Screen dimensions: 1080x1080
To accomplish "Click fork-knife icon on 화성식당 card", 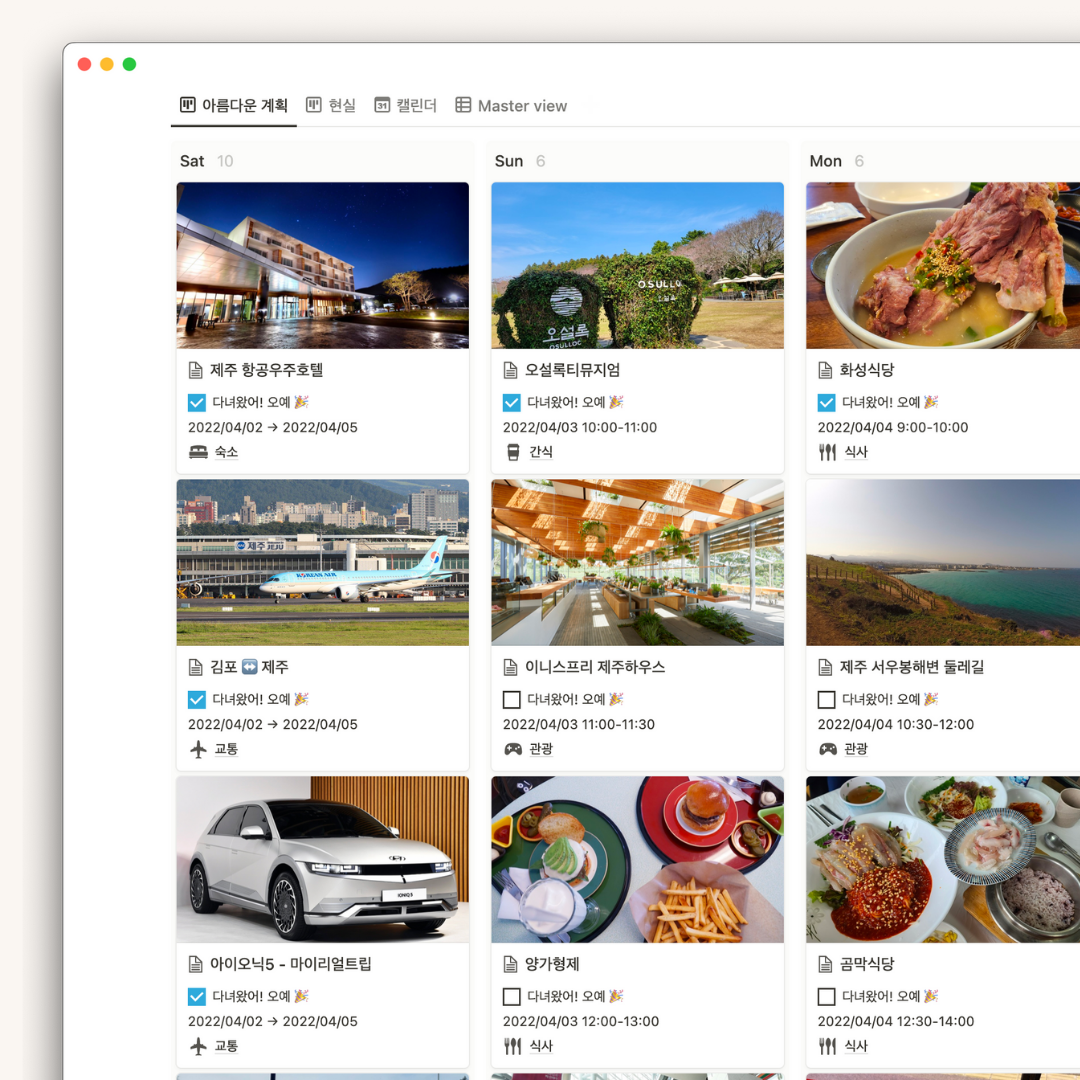I will pos(827,452).
